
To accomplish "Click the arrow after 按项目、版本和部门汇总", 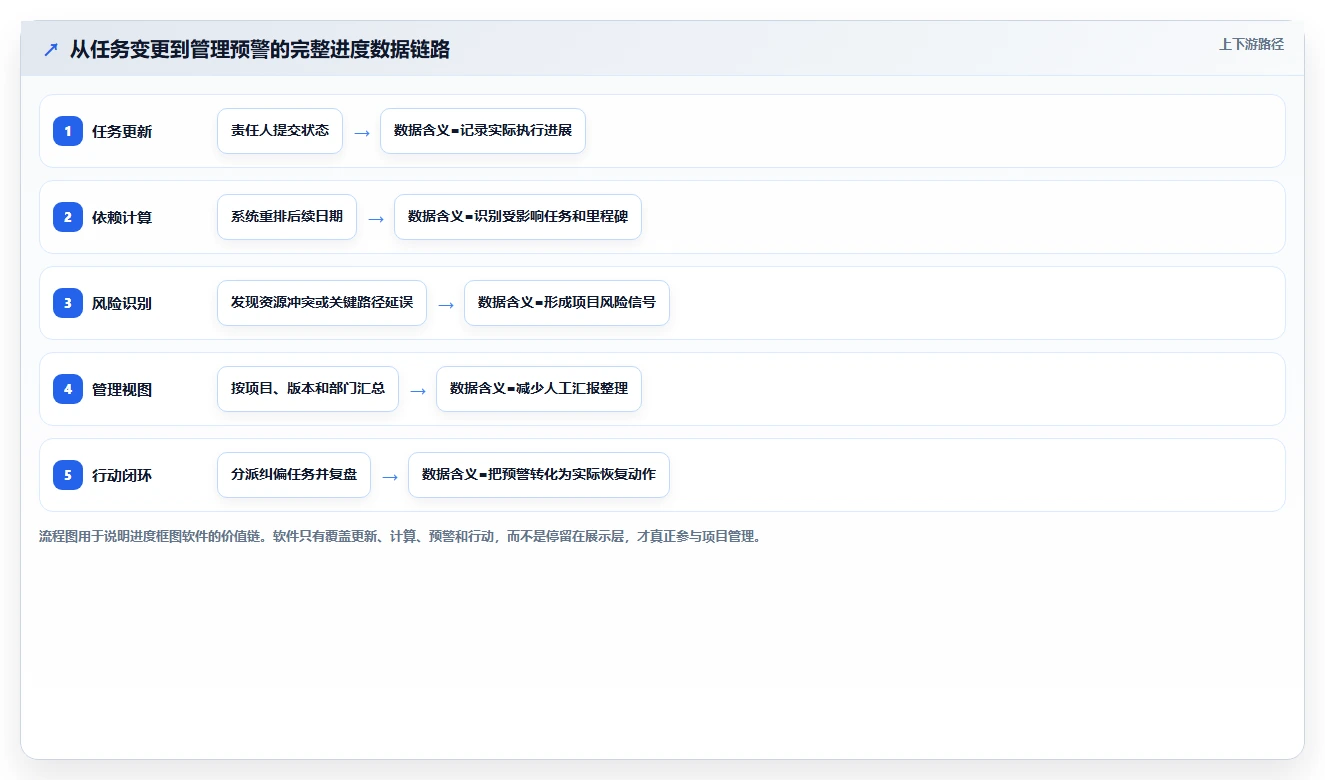I will pos(418,391).
